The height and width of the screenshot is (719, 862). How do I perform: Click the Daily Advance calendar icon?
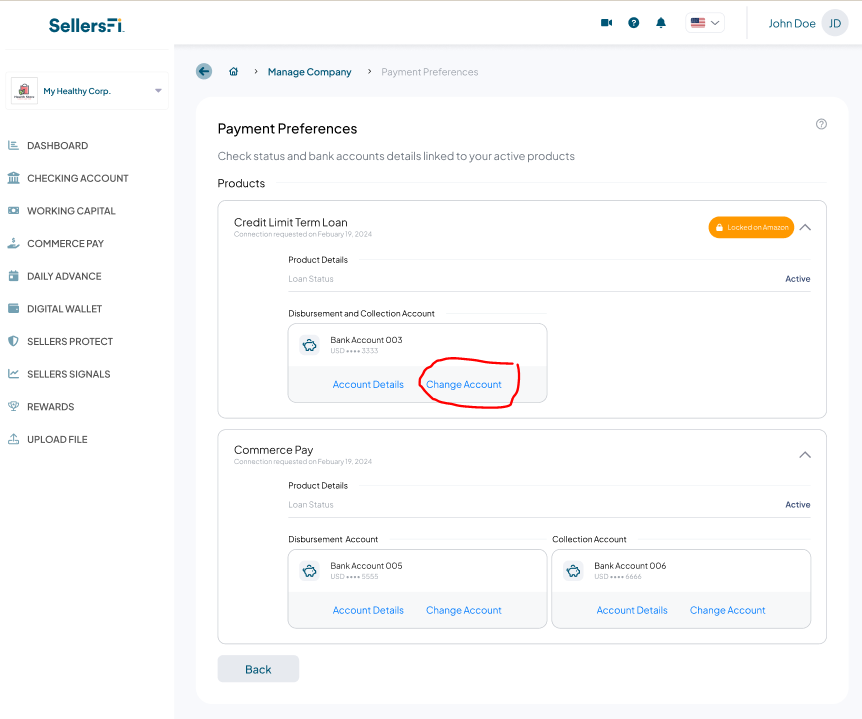click(13, 275)
